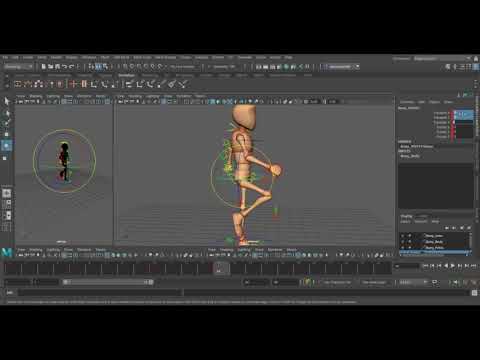Select the highlighted Animation shelf tab
Image resolution: width=480 pixels, height=360 pixels.
tap(127, 76)
